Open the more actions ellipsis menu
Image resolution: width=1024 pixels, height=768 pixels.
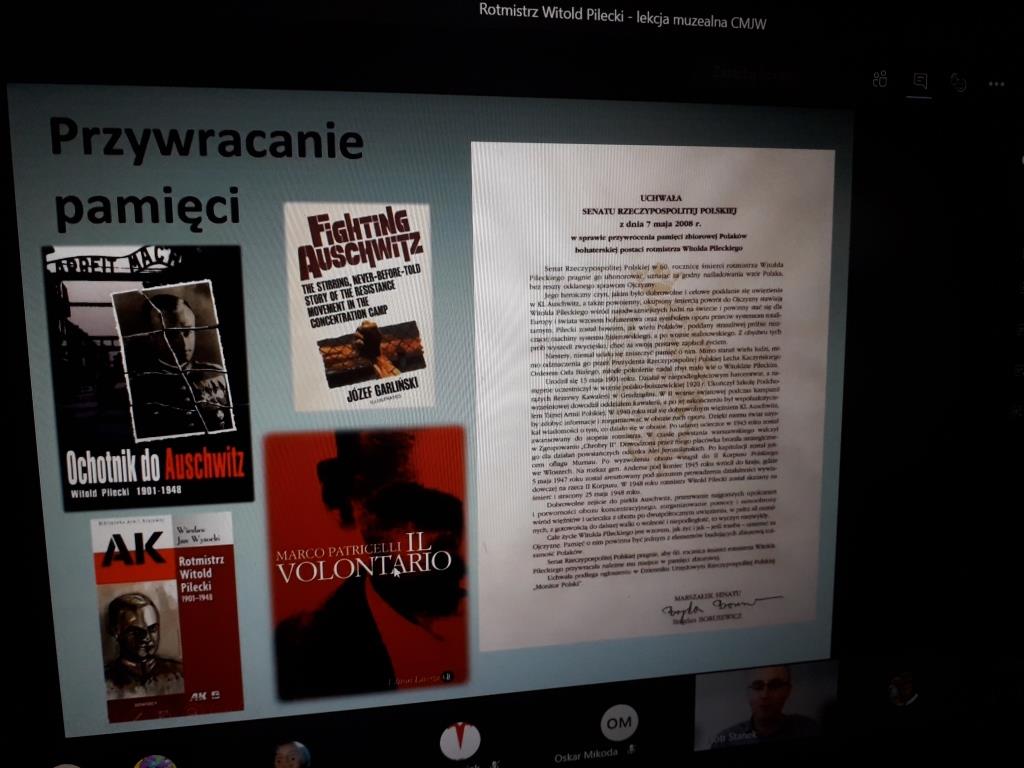tap(997, 84)
